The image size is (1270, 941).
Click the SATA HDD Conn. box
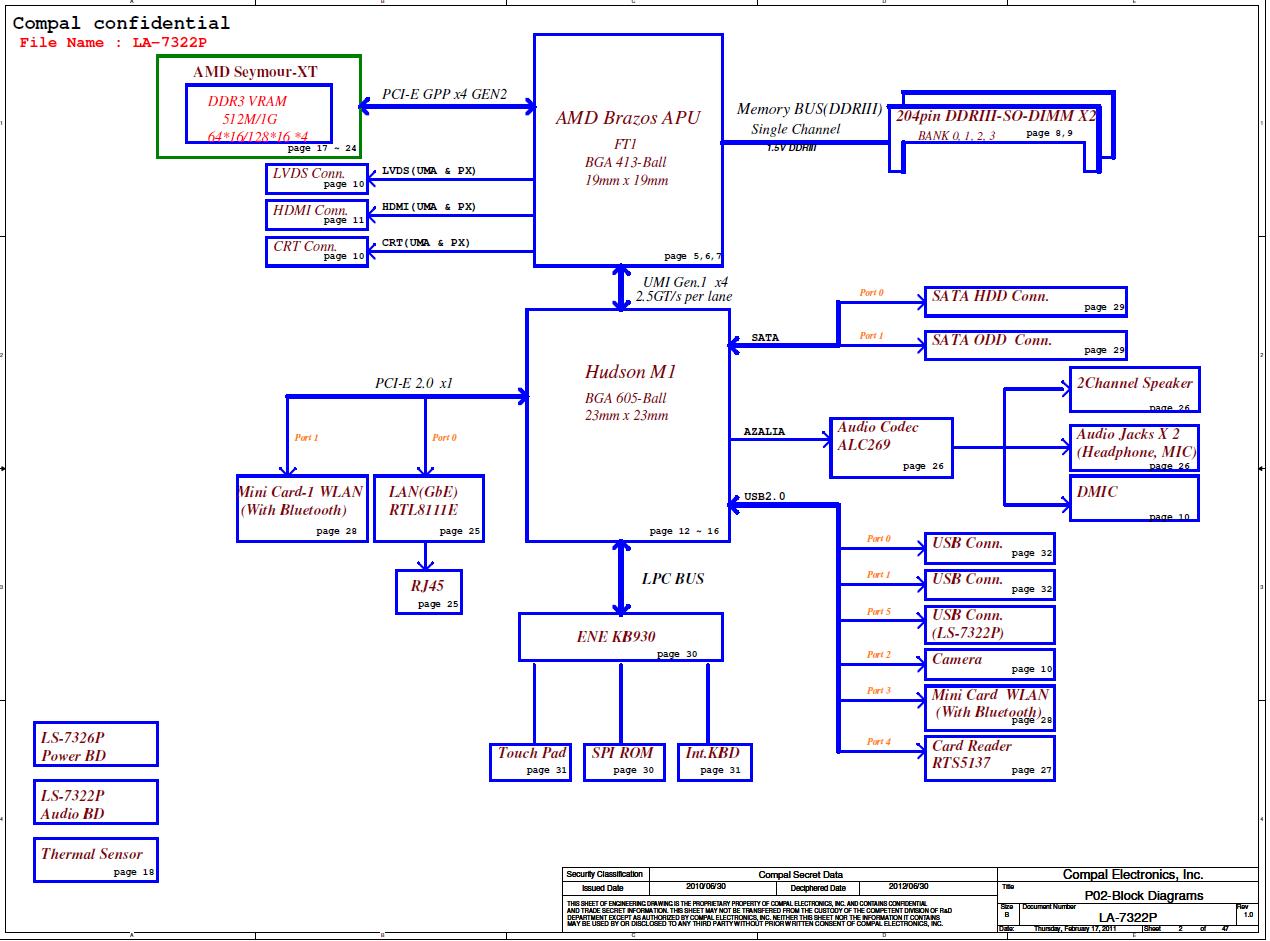[x=1026, y=302]
